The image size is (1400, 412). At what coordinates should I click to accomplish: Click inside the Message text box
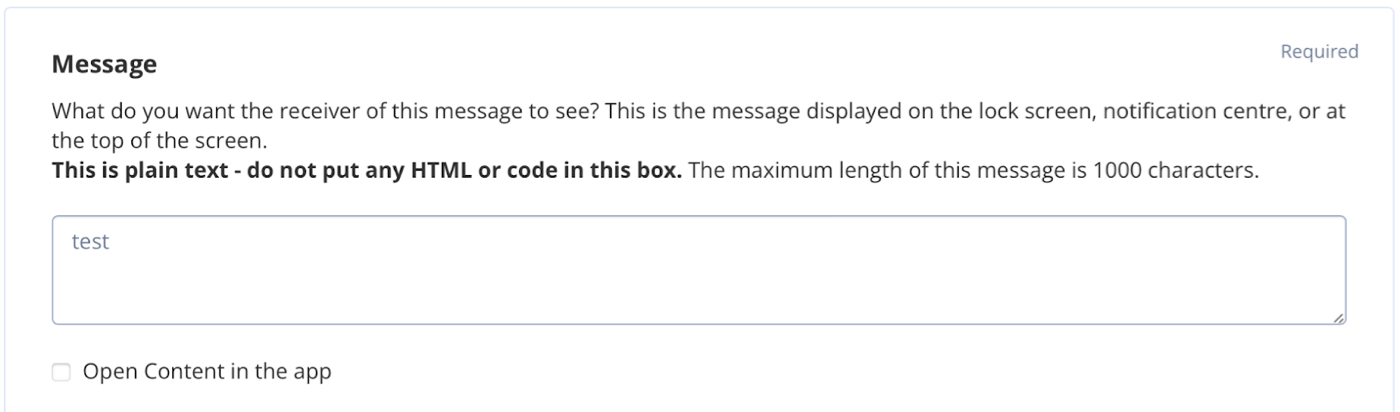[x=699, y=270]
